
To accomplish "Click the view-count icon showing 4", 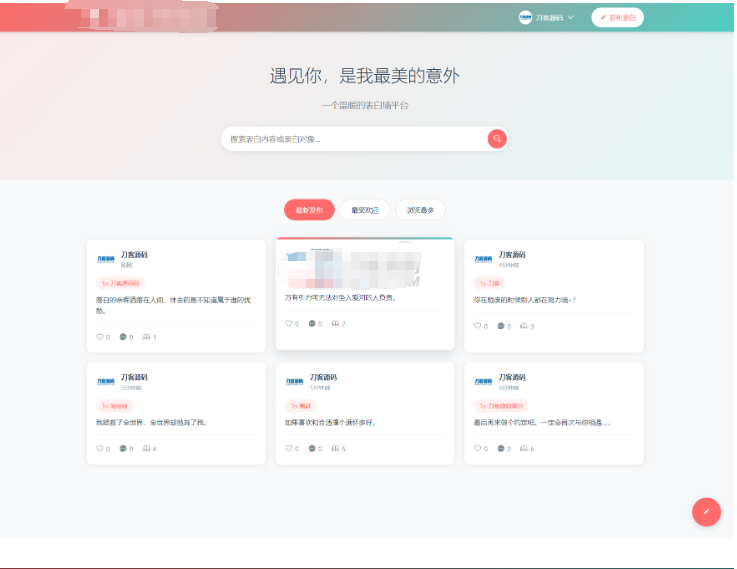I will tap(147, 448).
